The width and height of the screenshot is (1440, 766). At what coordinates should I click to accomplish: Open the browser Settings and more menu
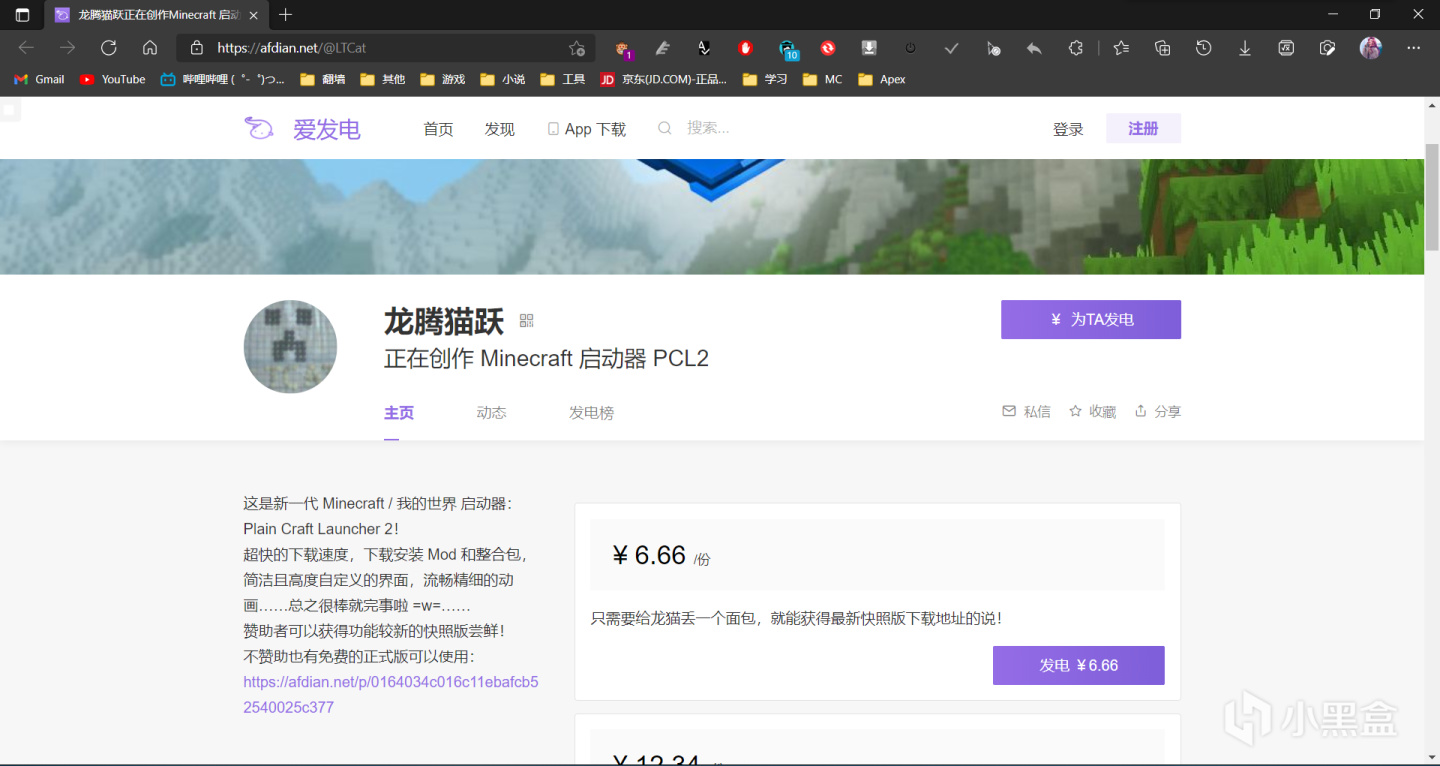[x=1413, y=47]
